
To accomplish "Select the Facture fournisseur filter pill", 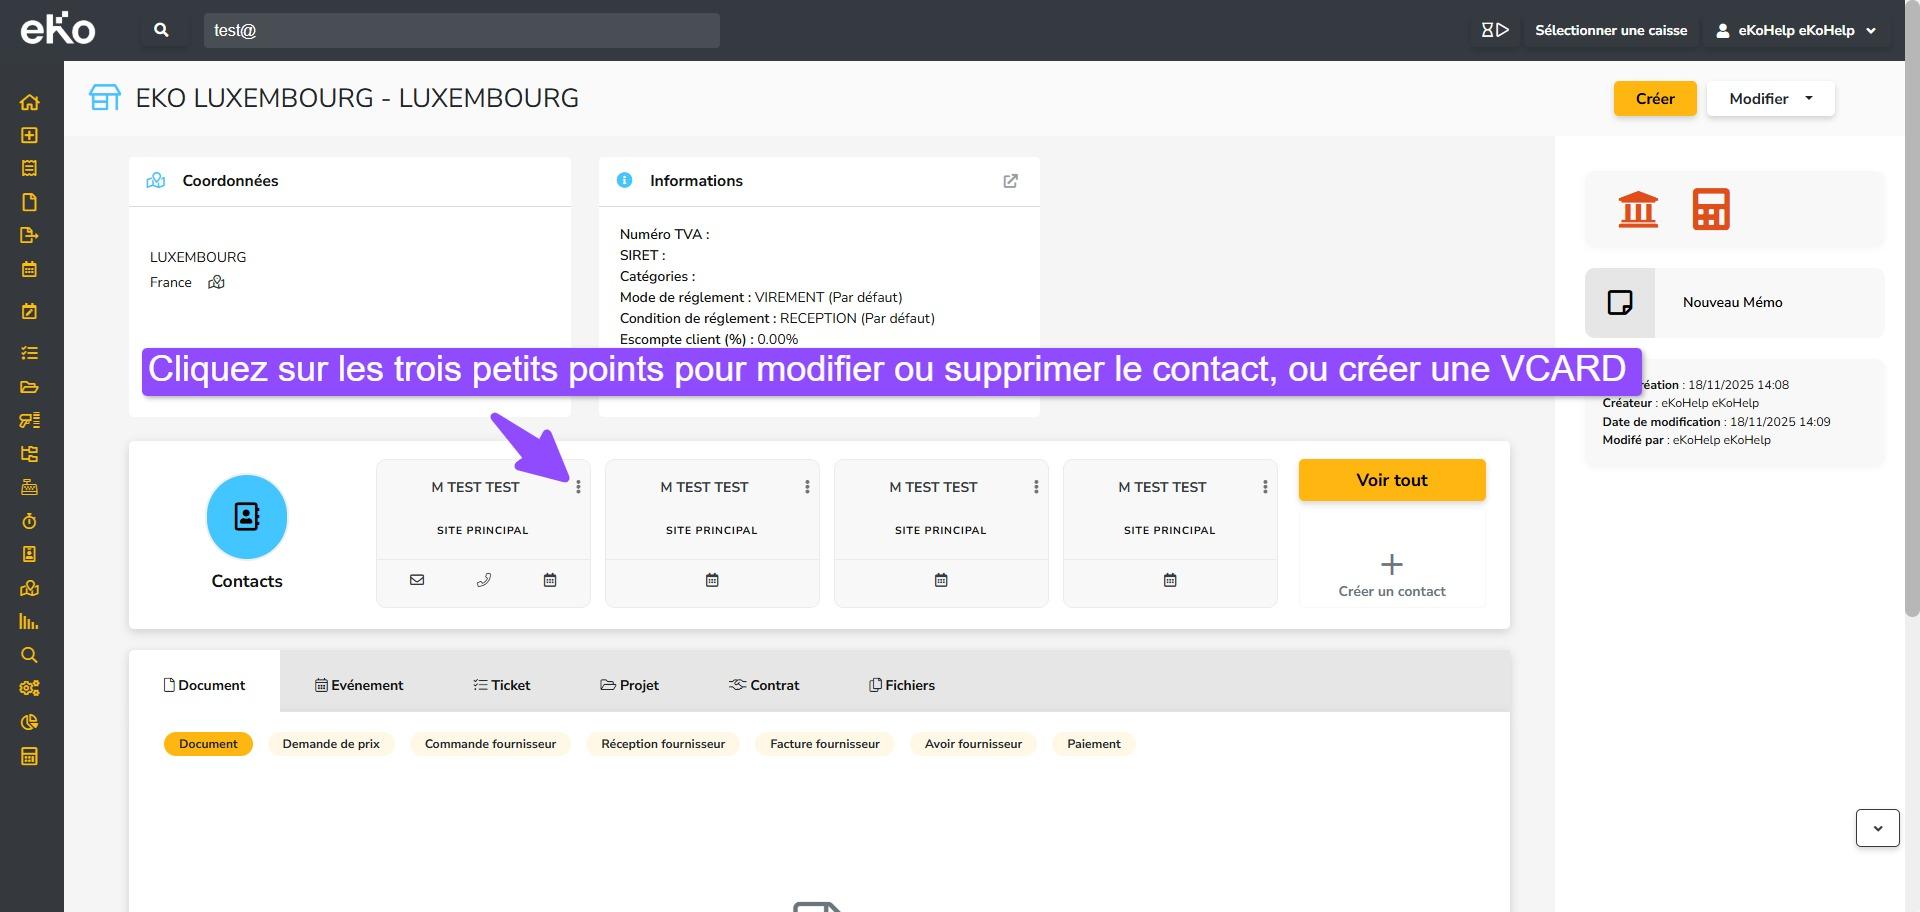I will (824, 744).
